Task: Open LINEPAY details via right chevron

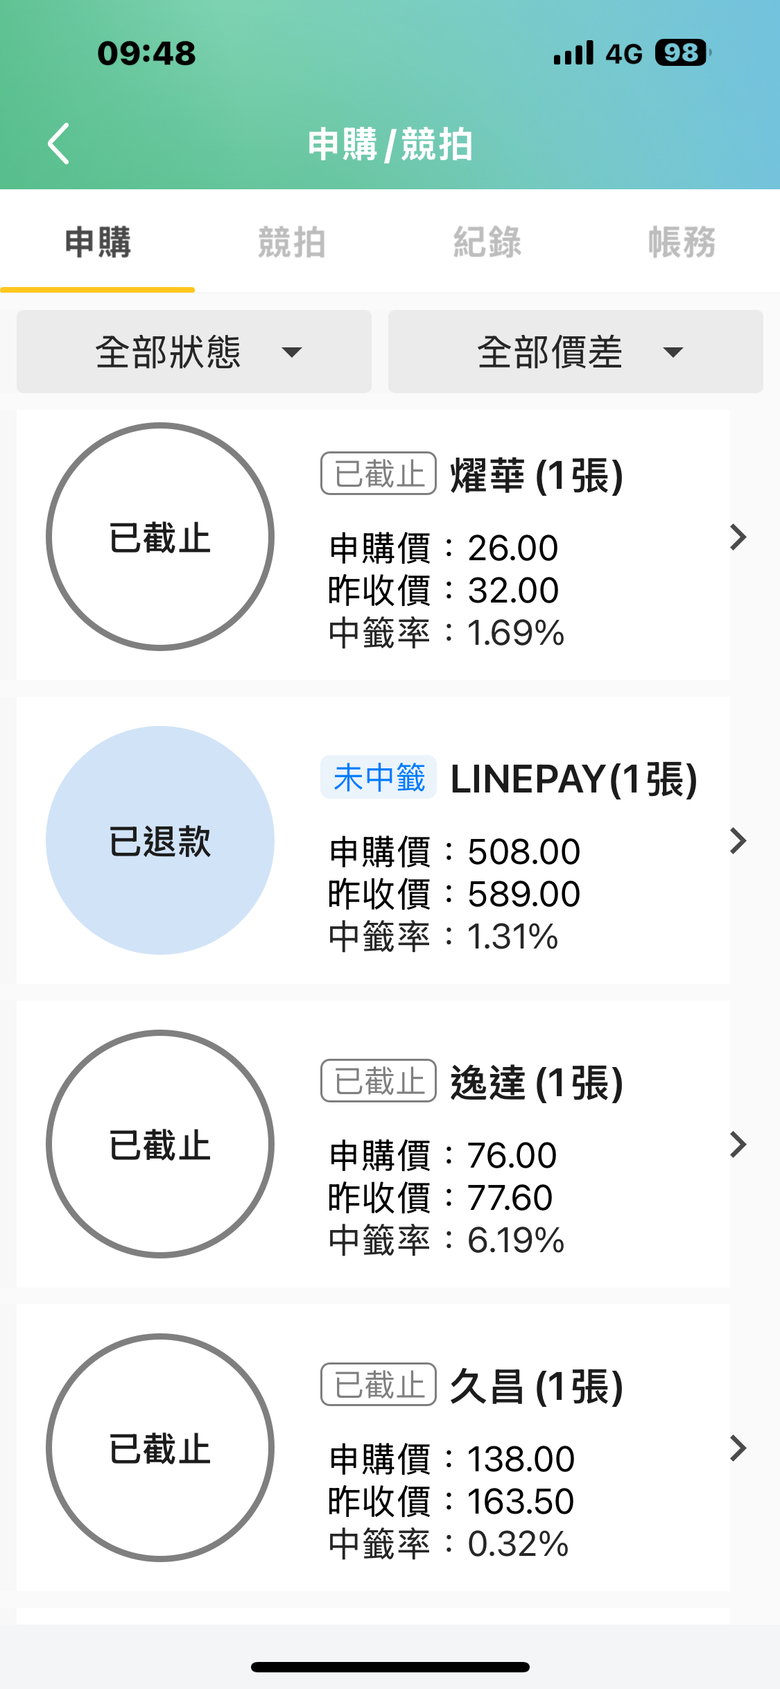Action: tap(738, 841)
